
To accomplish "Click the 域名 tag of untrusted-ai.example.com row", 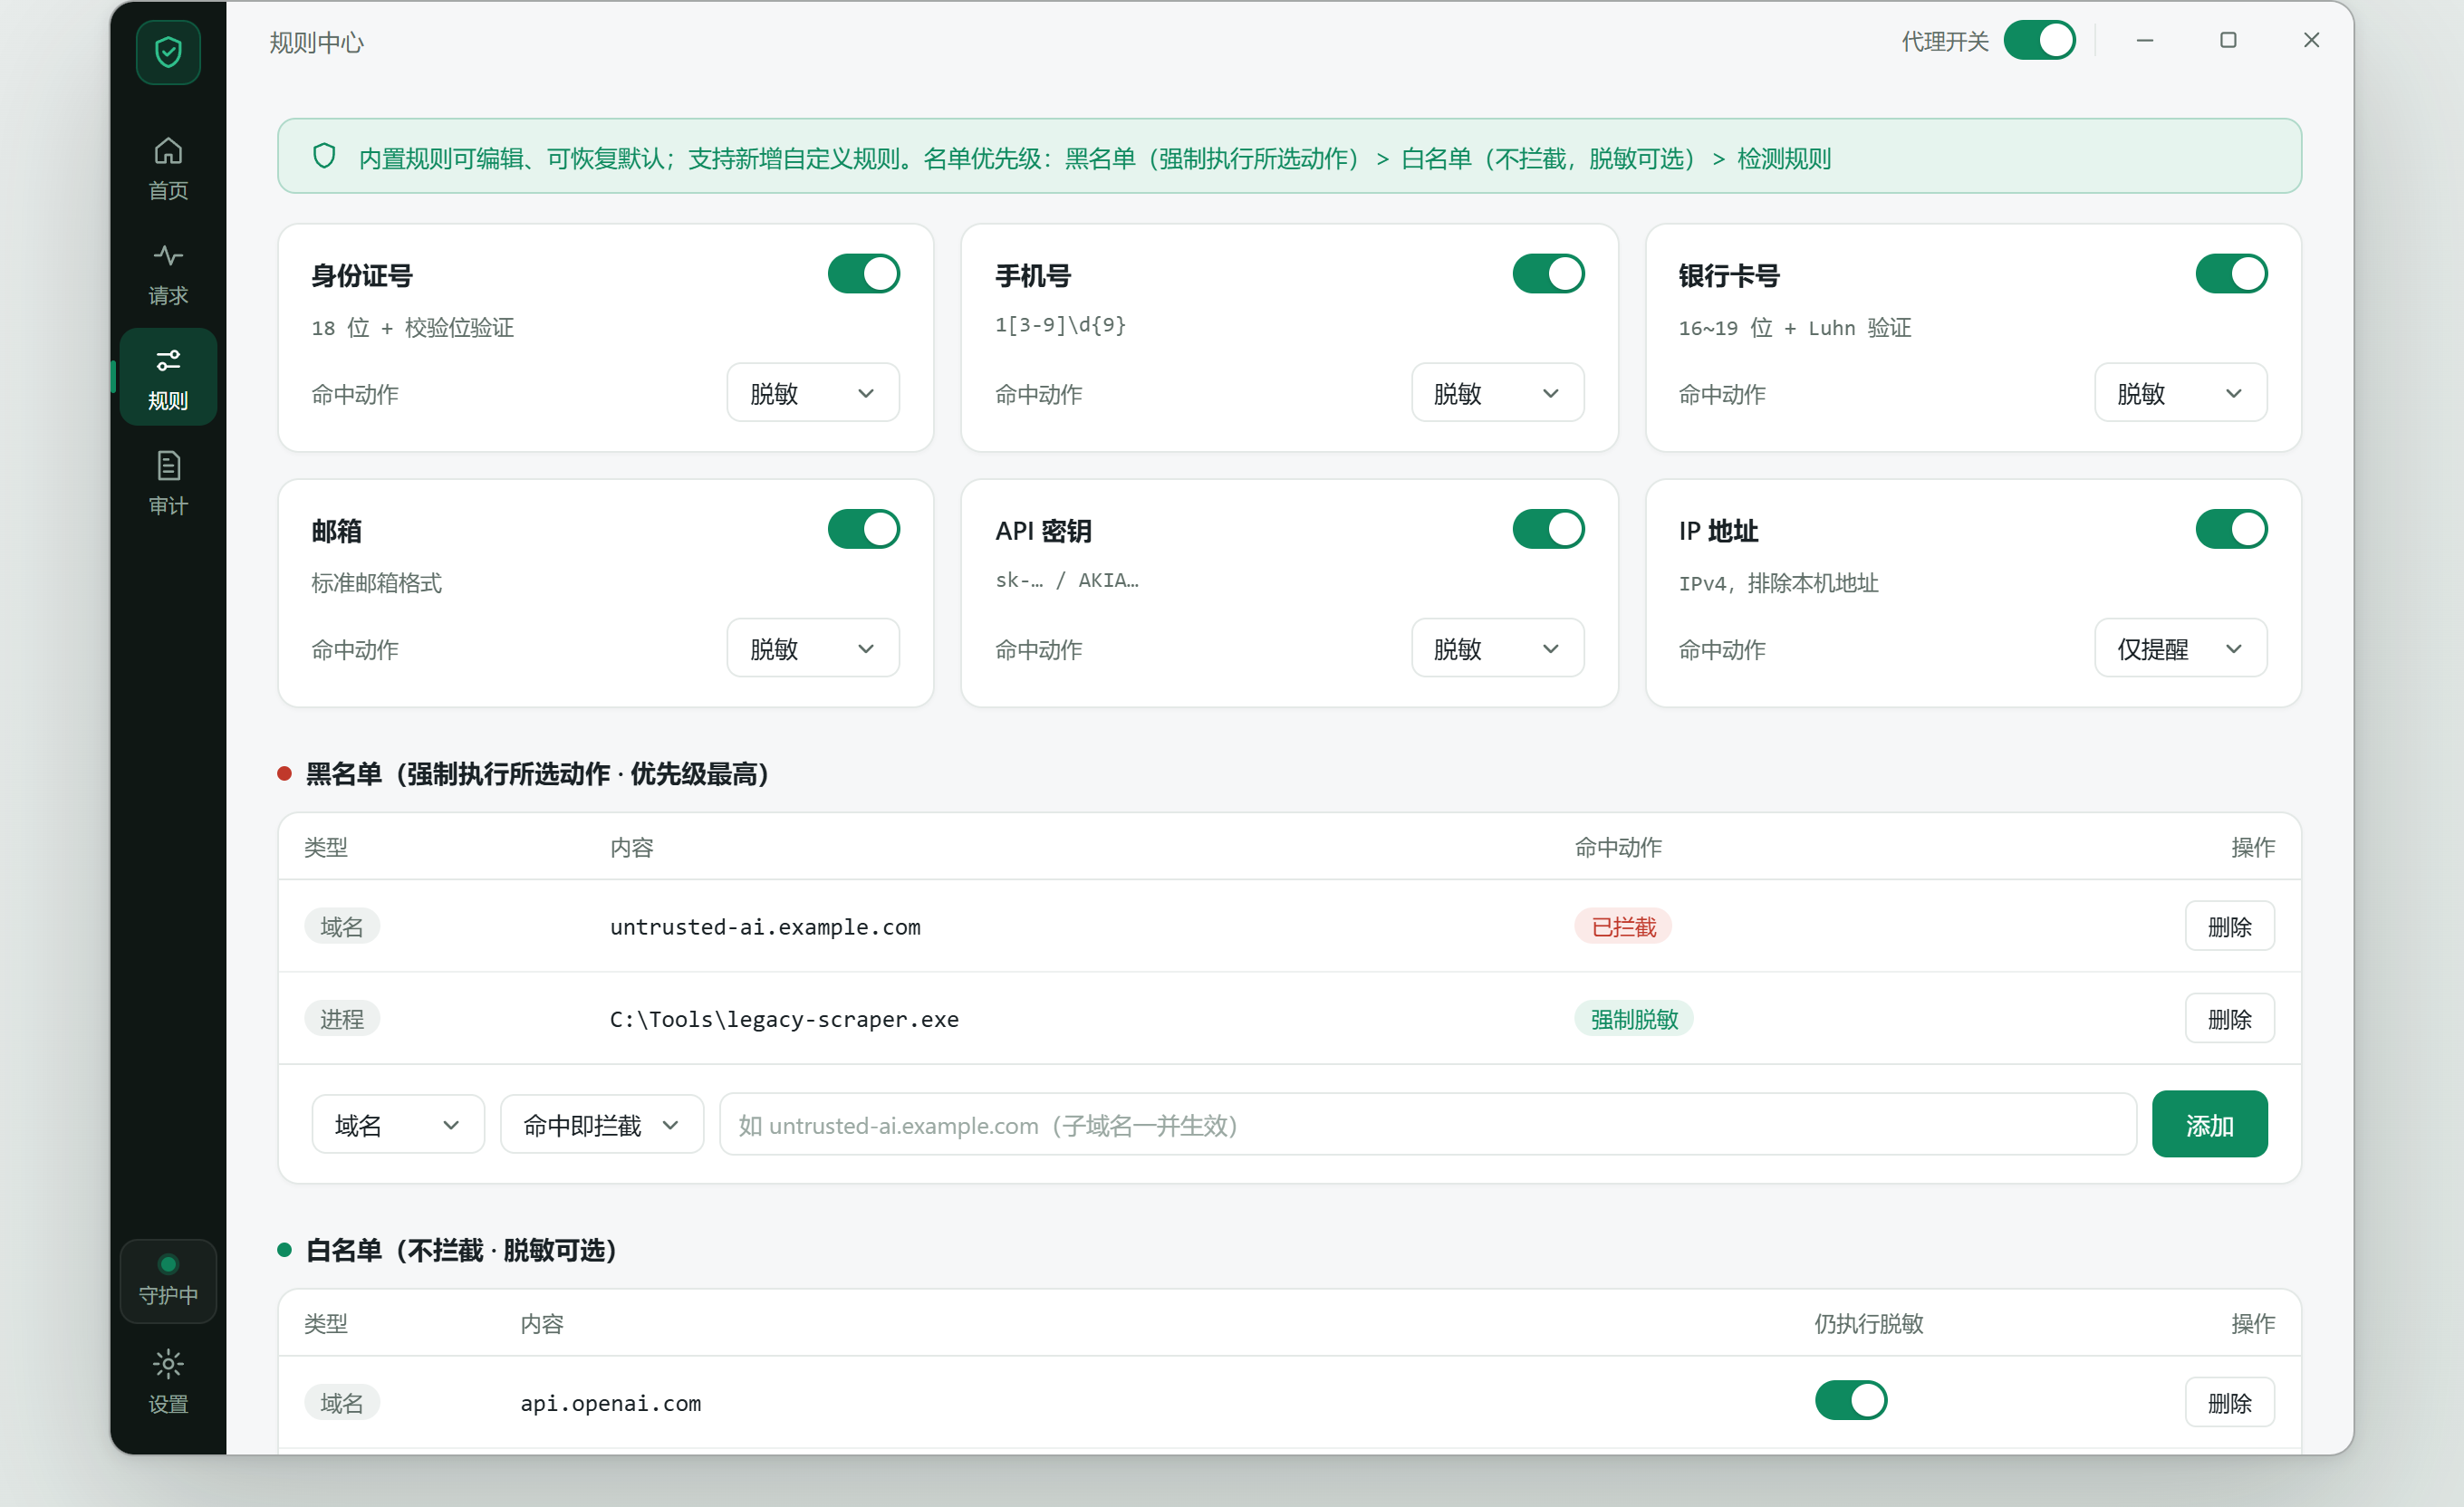I will (x=342, y=926).
